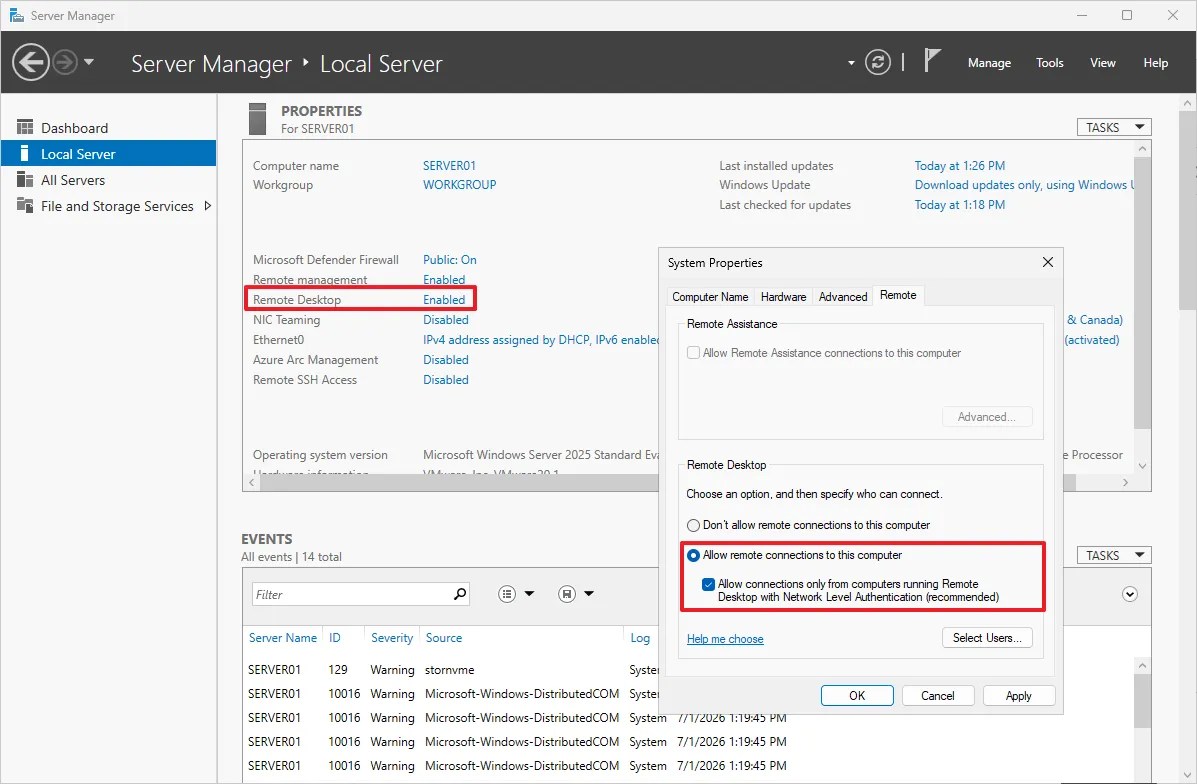This screenshot has width=1197, height=784.
Task: Click the events list criteria icon
Action: [x=507, y=594]
